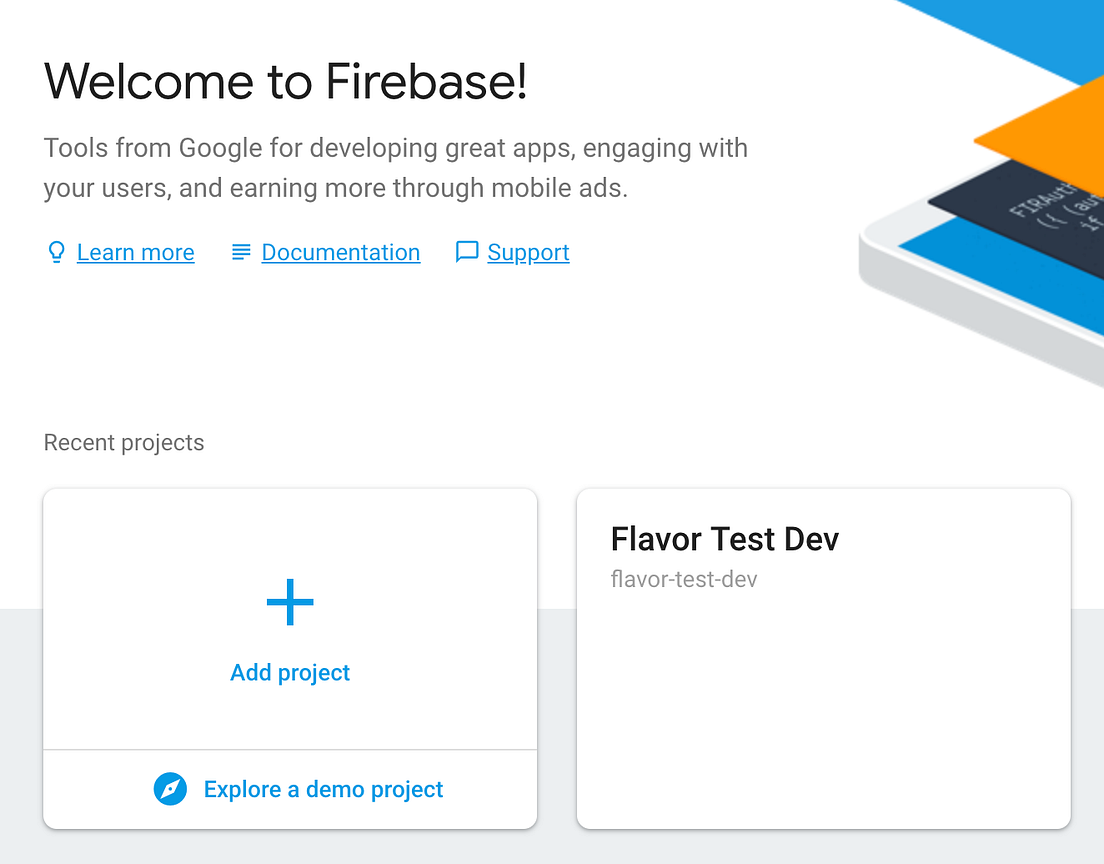The width and height of the screenshot is (1104, 864).
Task: Click the lightbulb icon beside Learn more
Action: [57, 252]
